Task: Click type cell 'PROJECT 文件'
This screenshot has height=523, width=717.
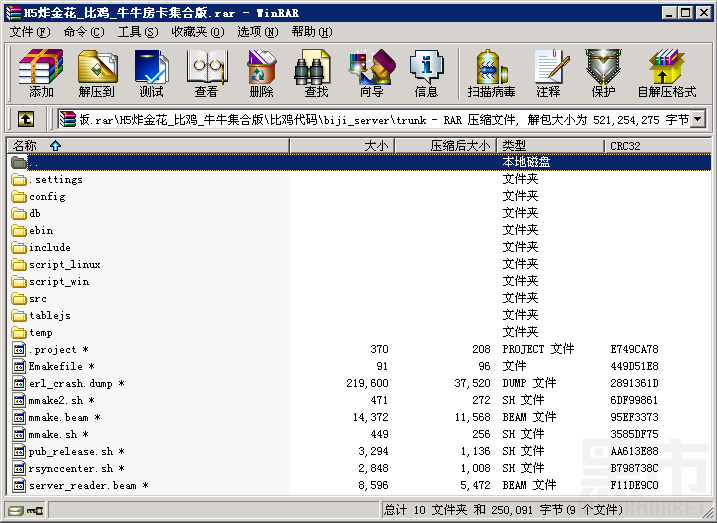Action: coord(538,349)
